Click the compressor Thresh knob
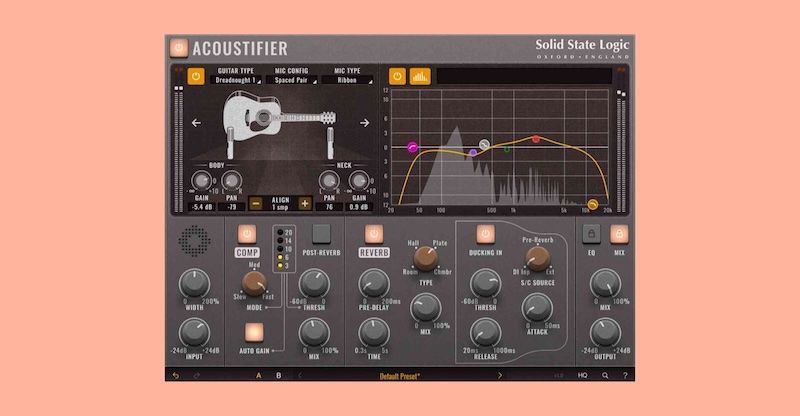Image resolution: width=800 pixels, height=416 pixels. point(314,284)
